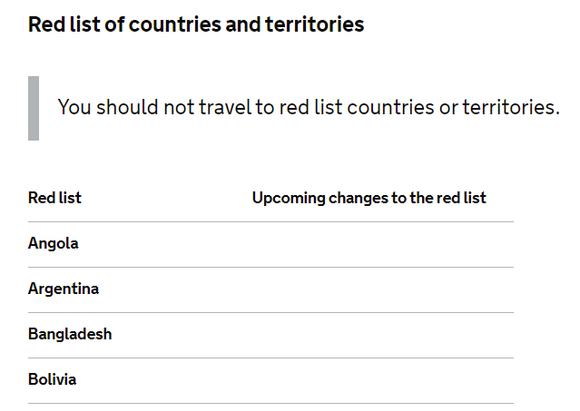Click the word 'You' starting the warning
Viewport: 580px width, 411px height.
tap(74, 107)
